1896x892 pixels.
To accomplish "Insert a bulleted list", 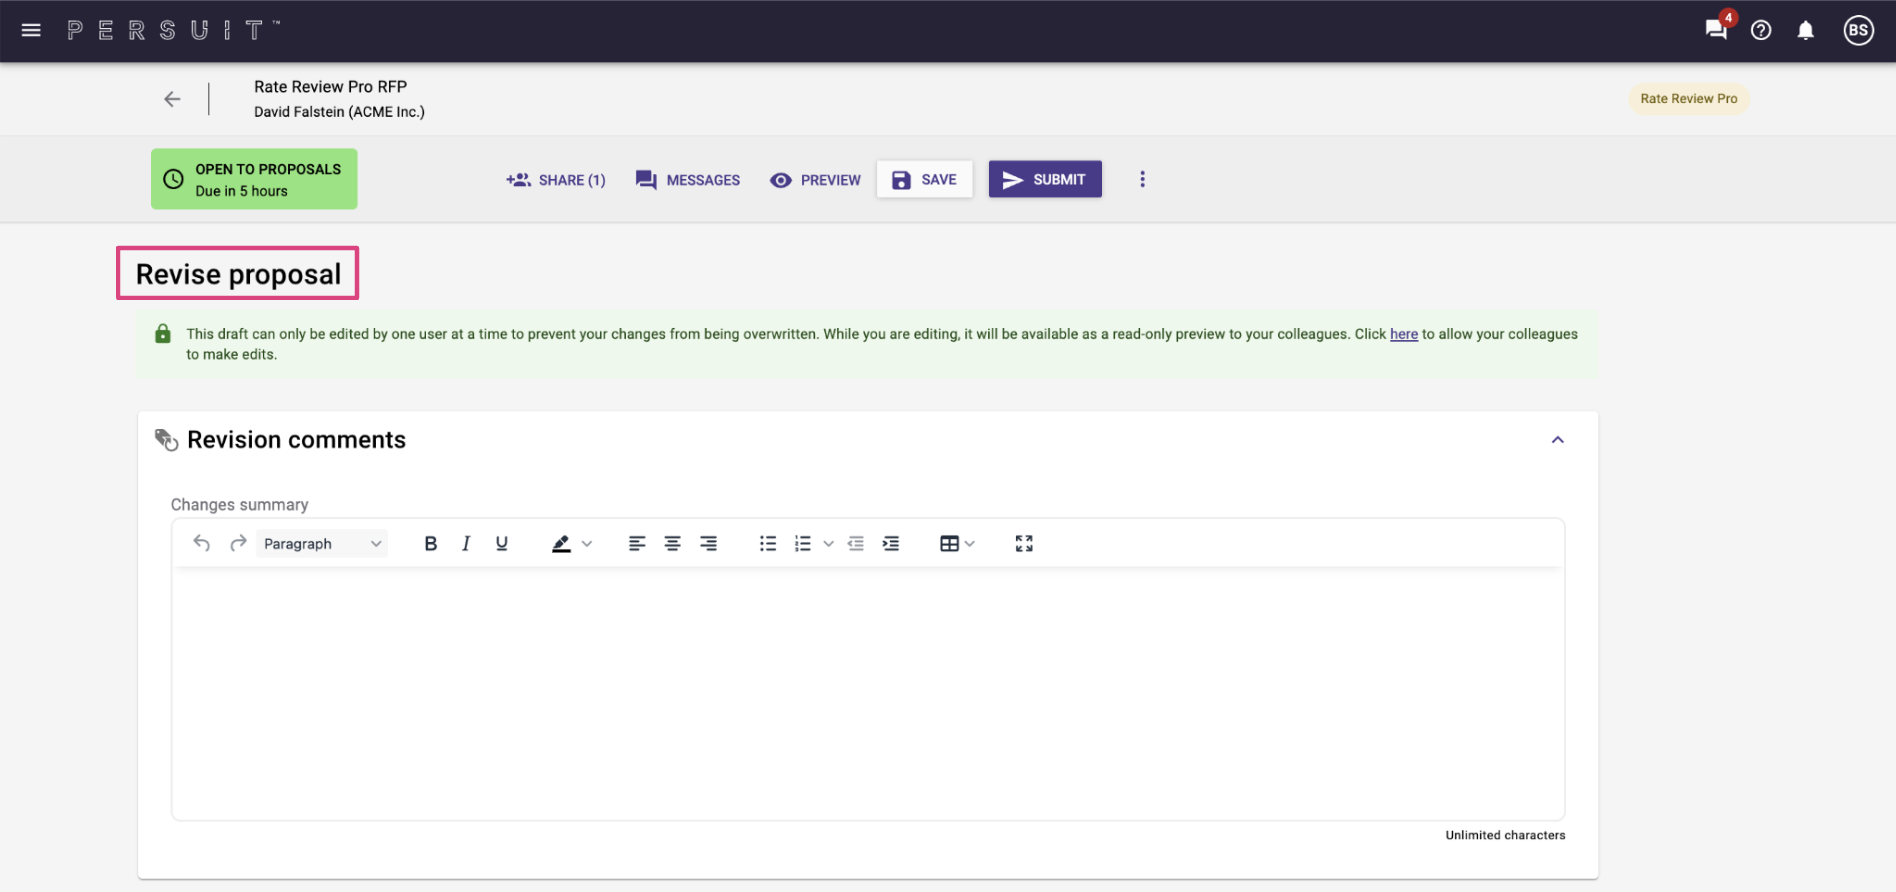I will [768, 543].
